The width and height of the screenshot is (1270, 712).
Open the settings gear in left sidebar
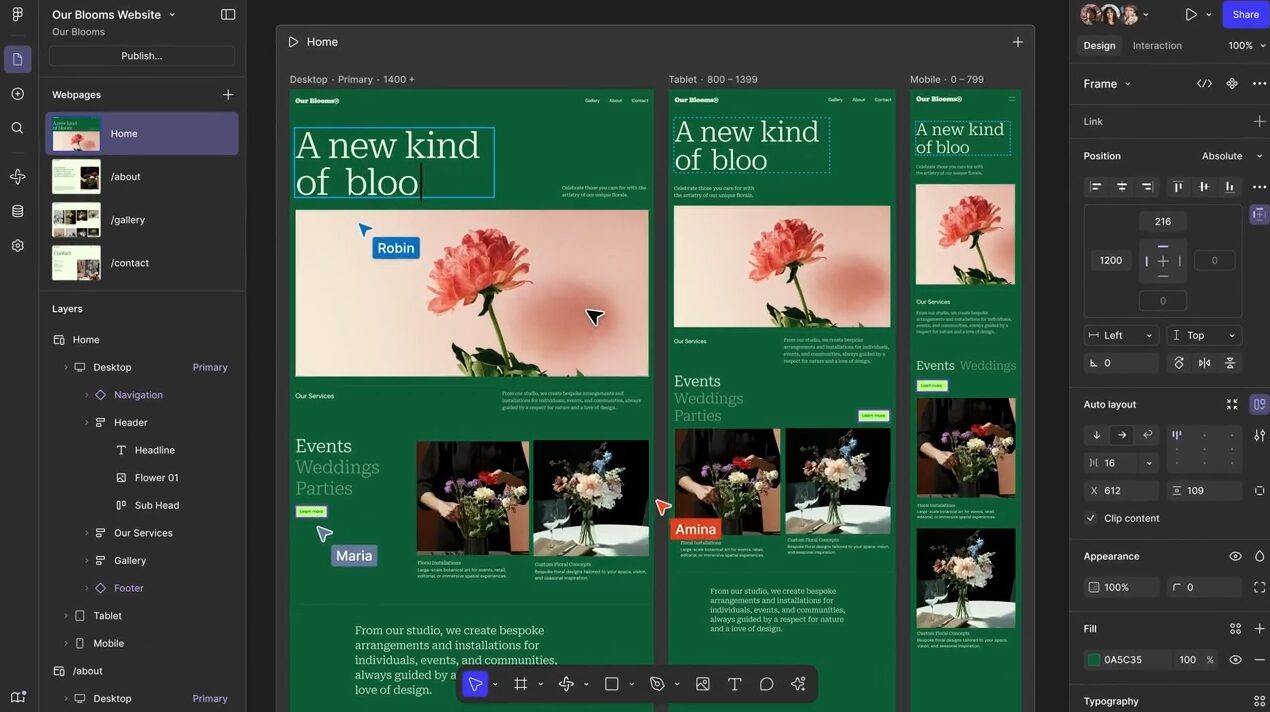click(17, 245)
